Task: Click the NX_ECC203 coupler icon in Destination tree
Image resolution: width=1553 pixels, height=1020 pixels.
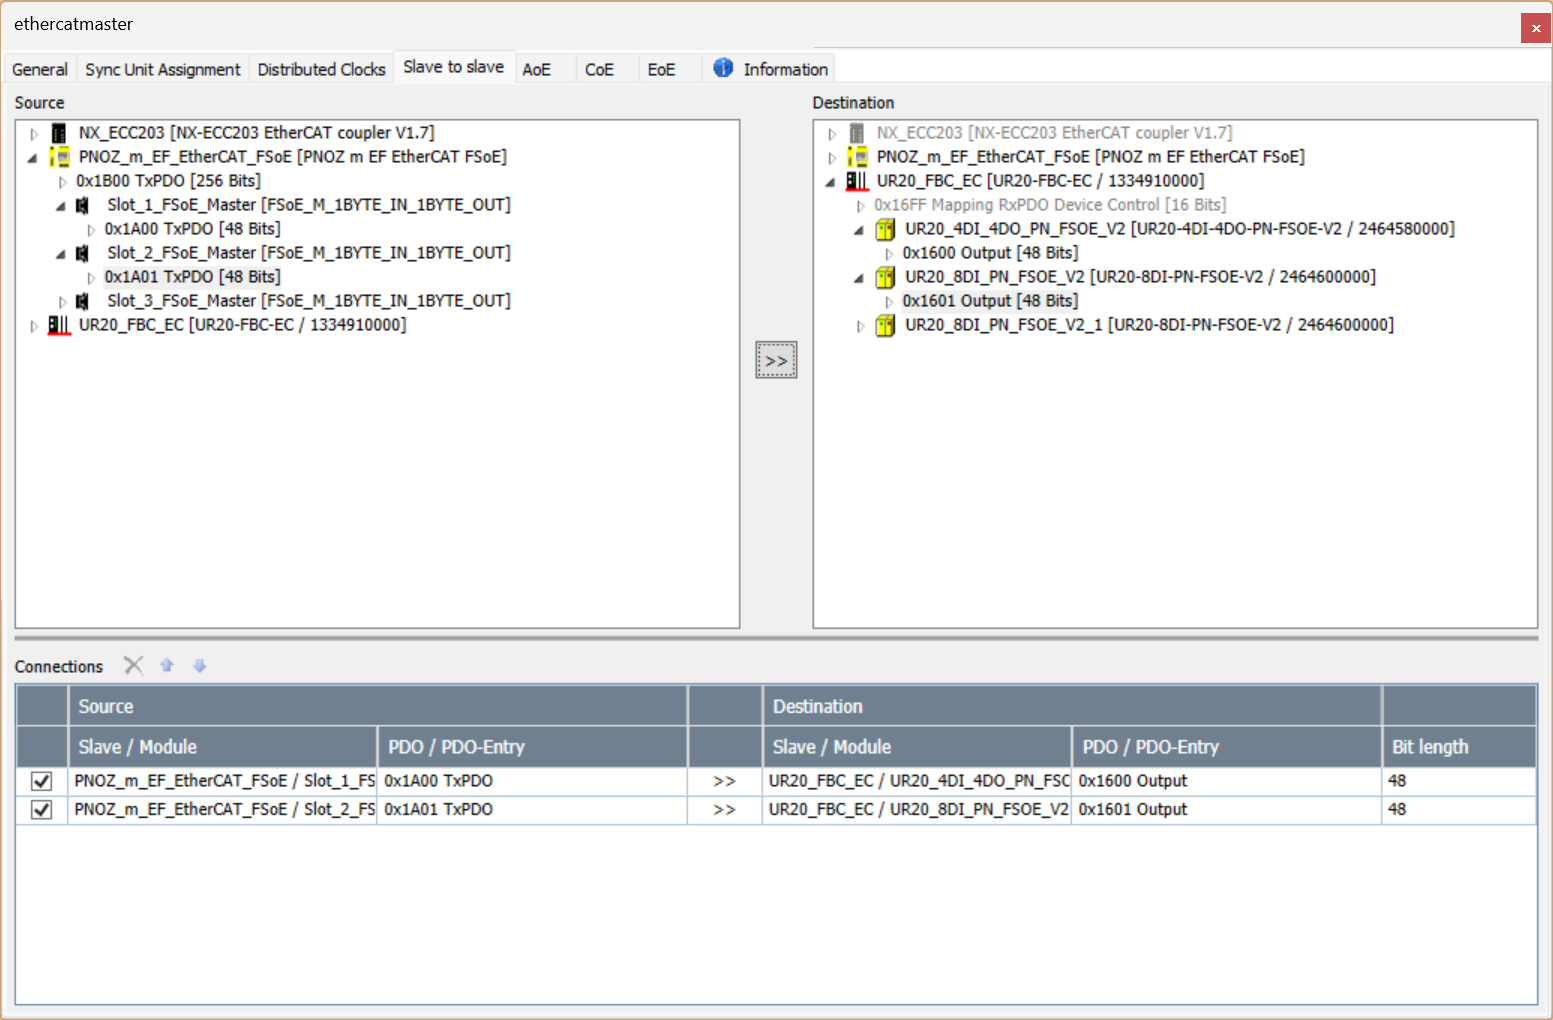Action: pyautogui.click(x=857, y=133)
